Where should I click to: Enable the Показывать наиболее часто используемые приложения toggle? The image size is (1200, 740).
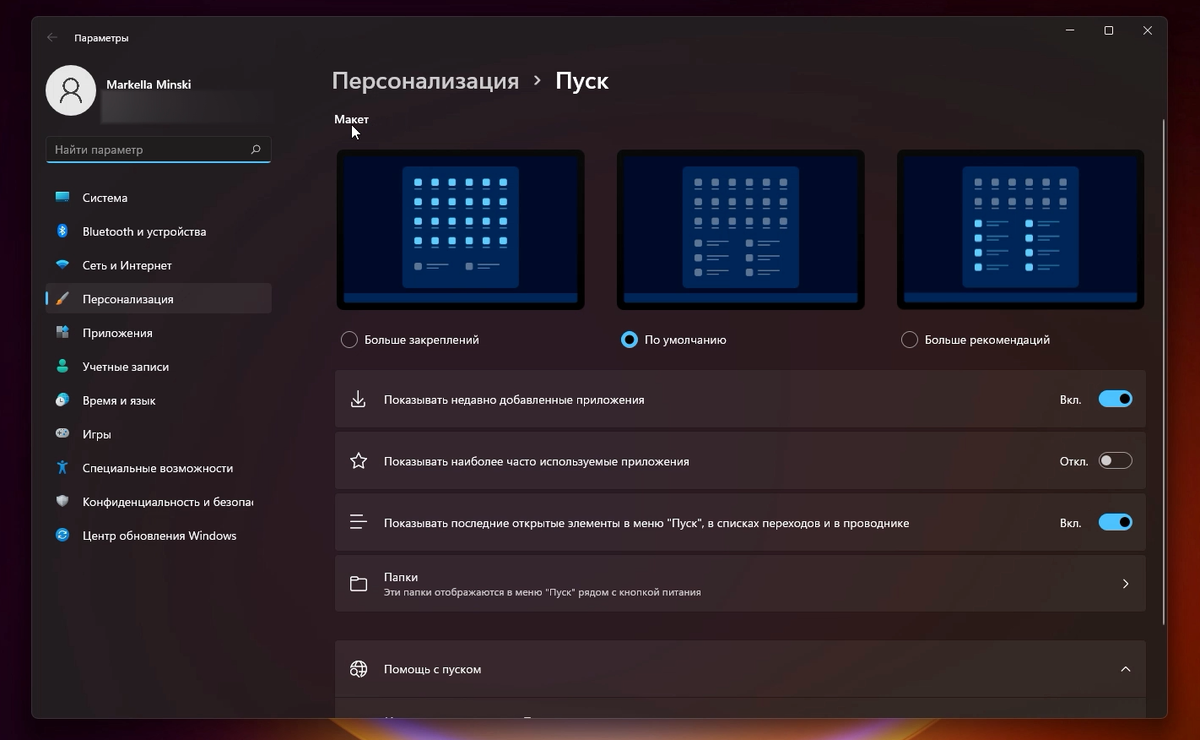tap(1115, 460)
